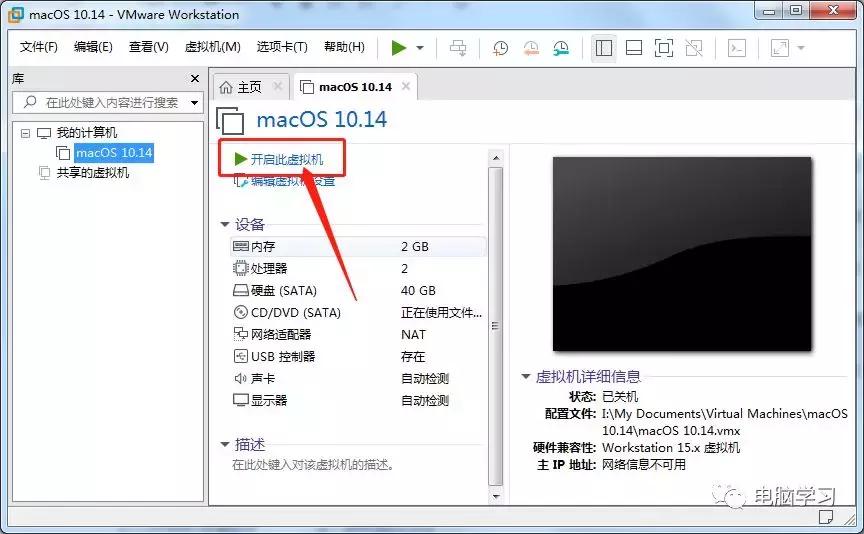The width and height of the screenshot is (864, 534).
Task: Select 共享的虚拟机 in the library tree
Action: point(93,173)
